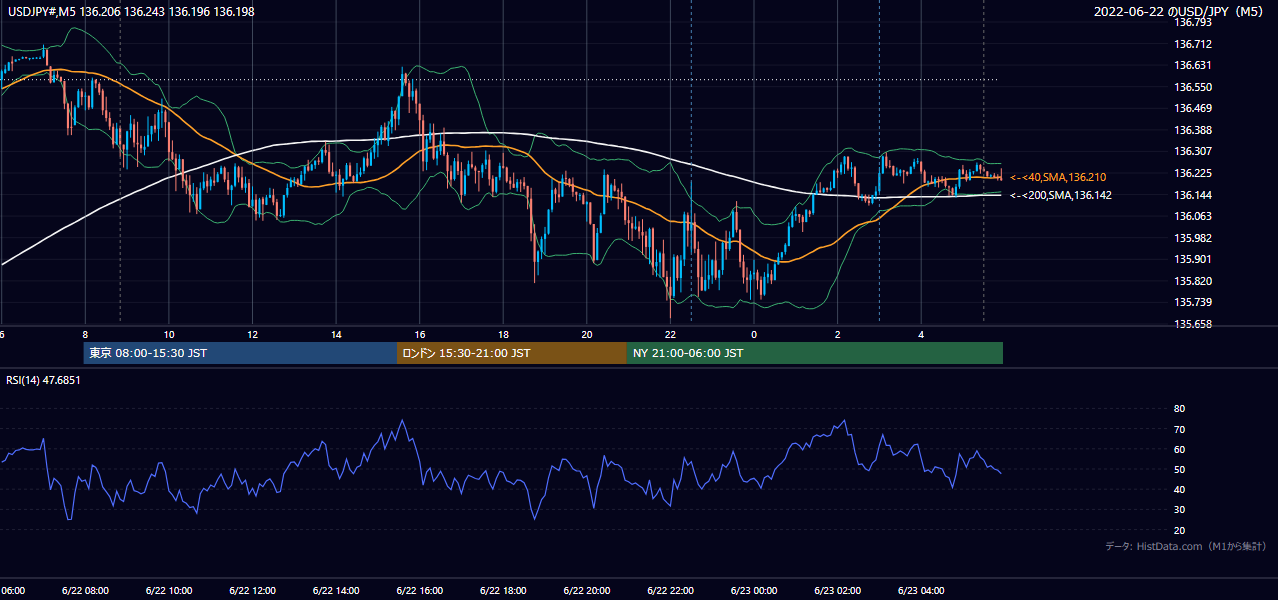This screenshot has width=1278, height=600.
Task: Click the orange 40 SMA 136.210 label
Action: click(x=1058, y=177)
